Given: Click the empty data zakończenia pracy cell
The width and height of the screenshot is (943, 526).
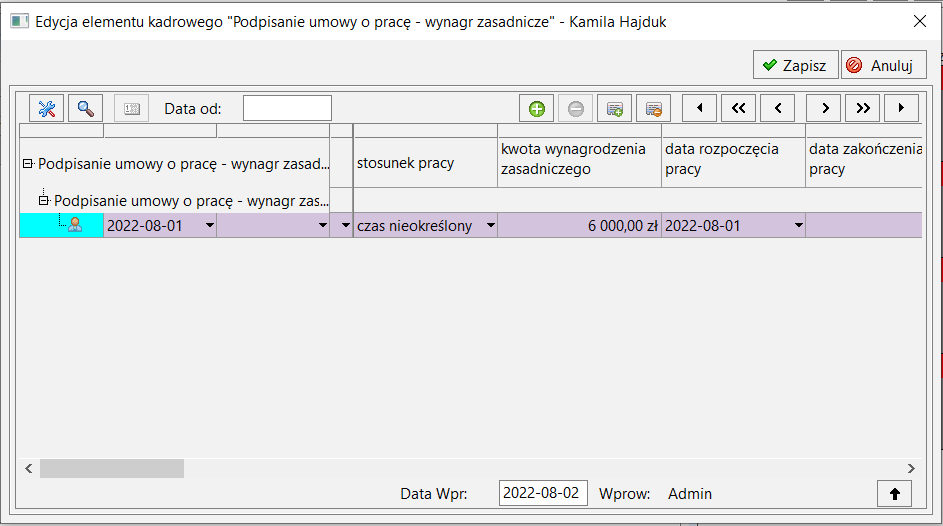Looking at the screenshot, I should coord(864,225).
